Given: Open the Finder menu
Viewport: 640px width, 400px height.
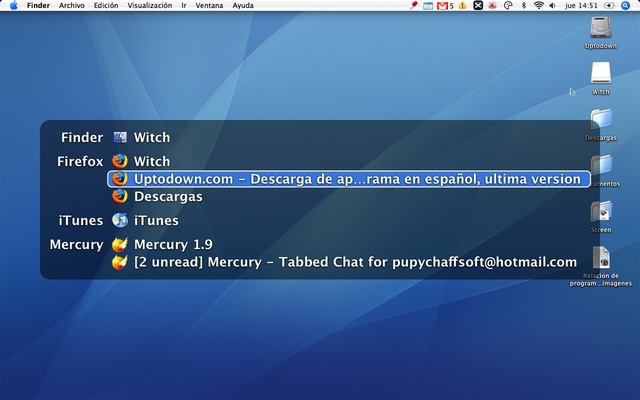Looking at the screenshot, I should 38,5.
